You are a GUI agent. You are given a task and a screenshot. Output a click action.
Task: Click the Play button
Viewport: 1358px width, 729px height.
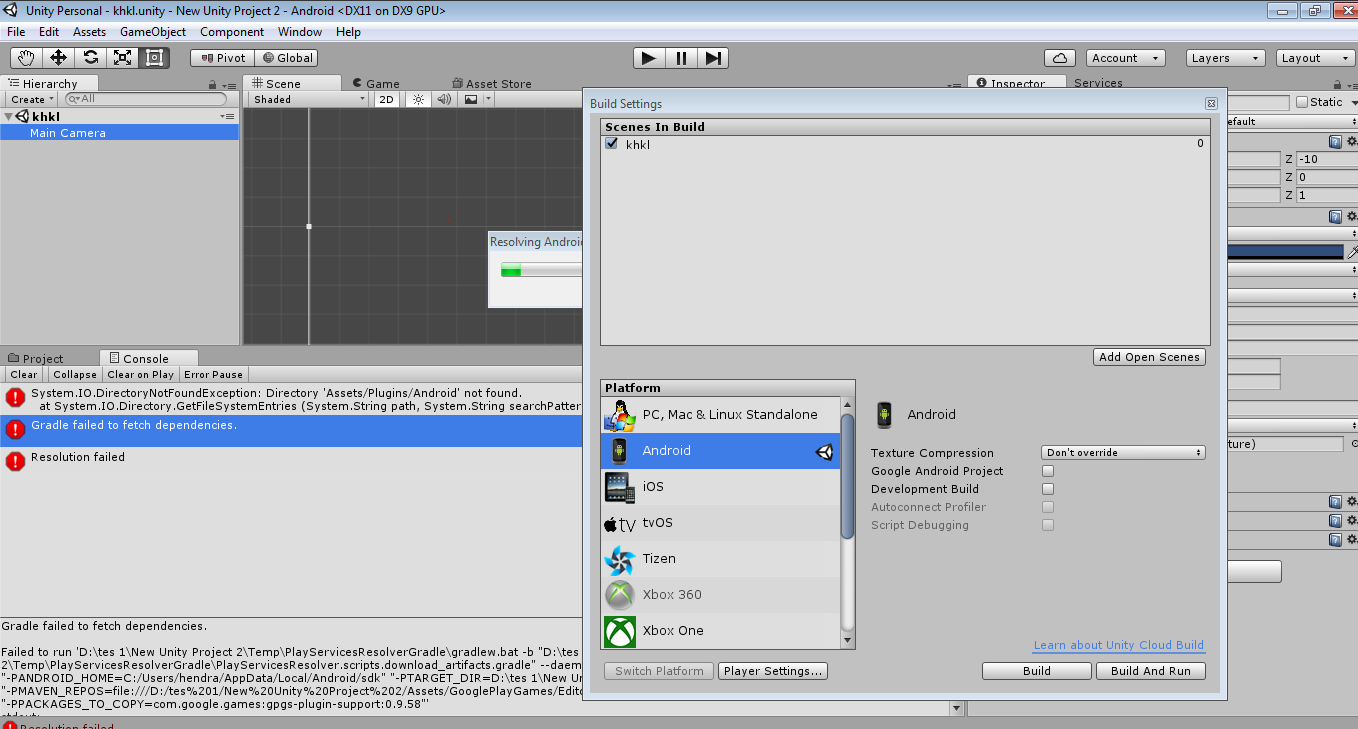point(649,58)
